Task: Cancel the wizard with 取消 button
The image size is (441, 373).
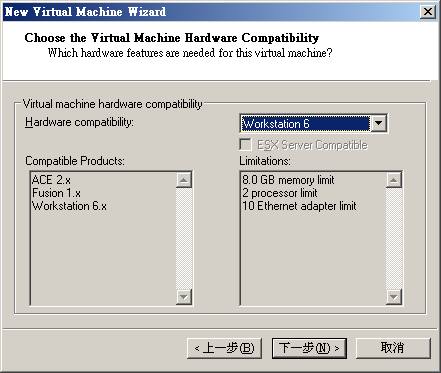Action: [x=393, y=348]
